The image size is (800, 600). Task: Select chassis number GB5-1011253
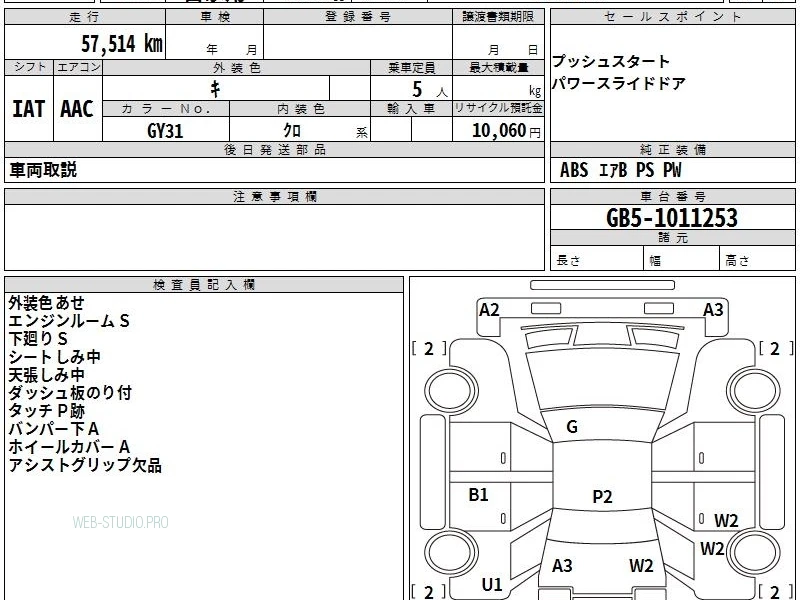coord(672,218)
